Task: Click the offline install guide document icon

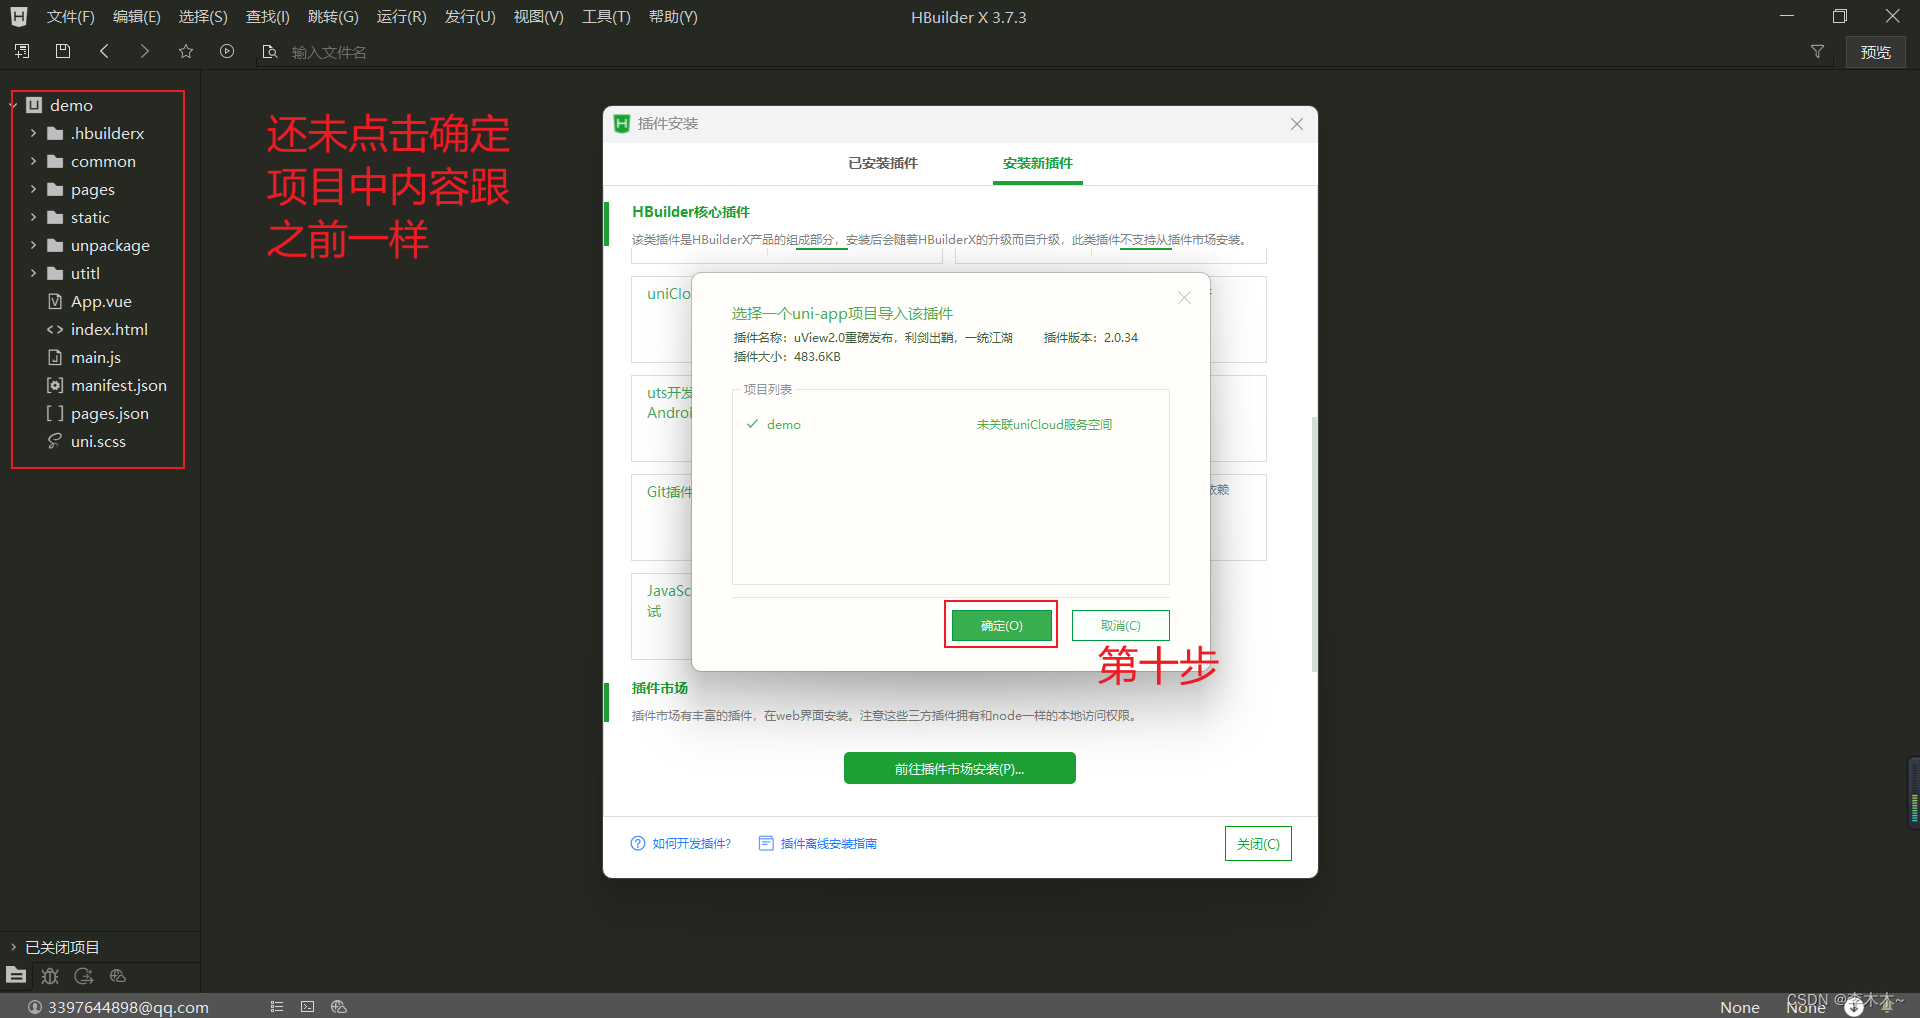Action: [766, 843]
